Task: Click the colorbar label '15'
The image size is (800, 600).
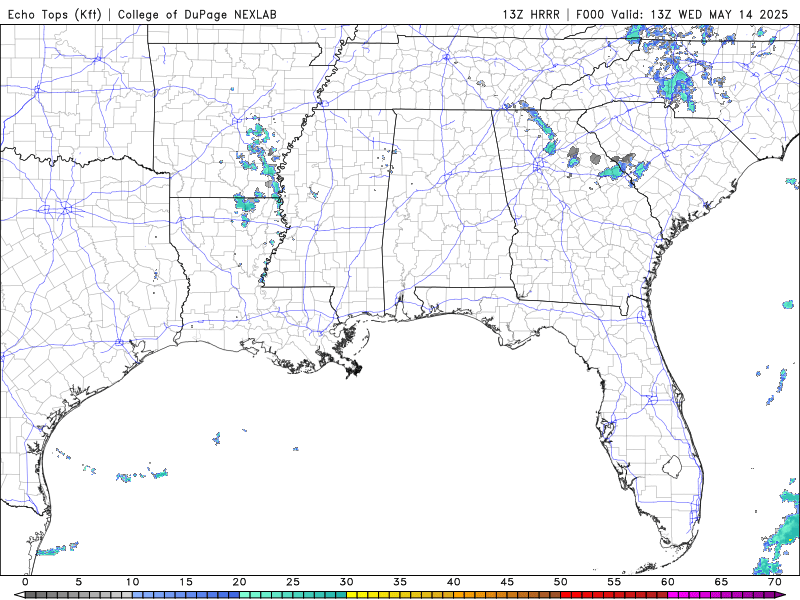Action: pos(186,582)
